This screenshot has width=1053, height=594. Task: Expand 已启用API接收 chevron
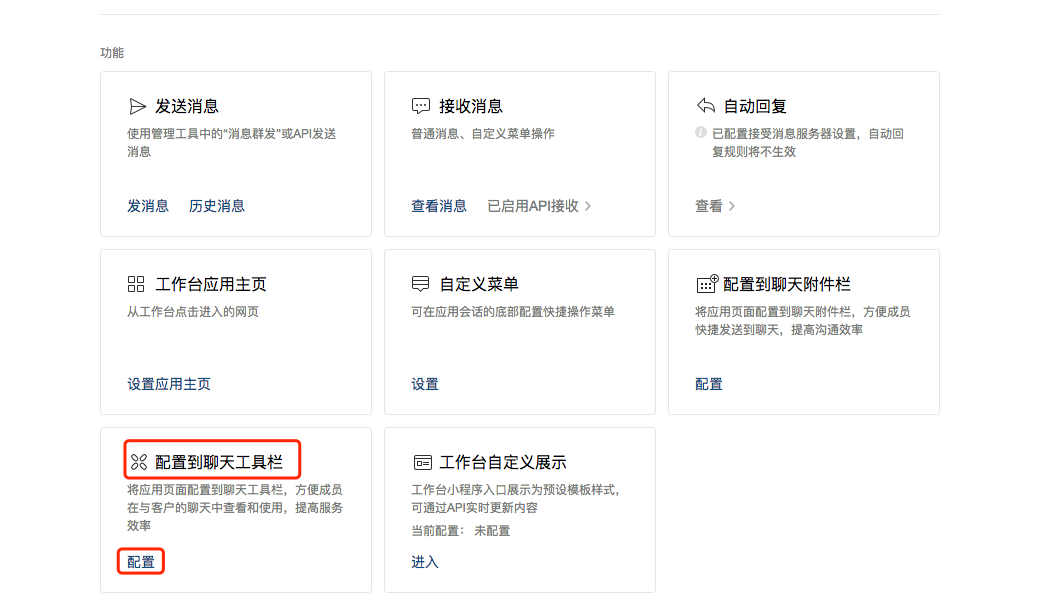[588, 206]
